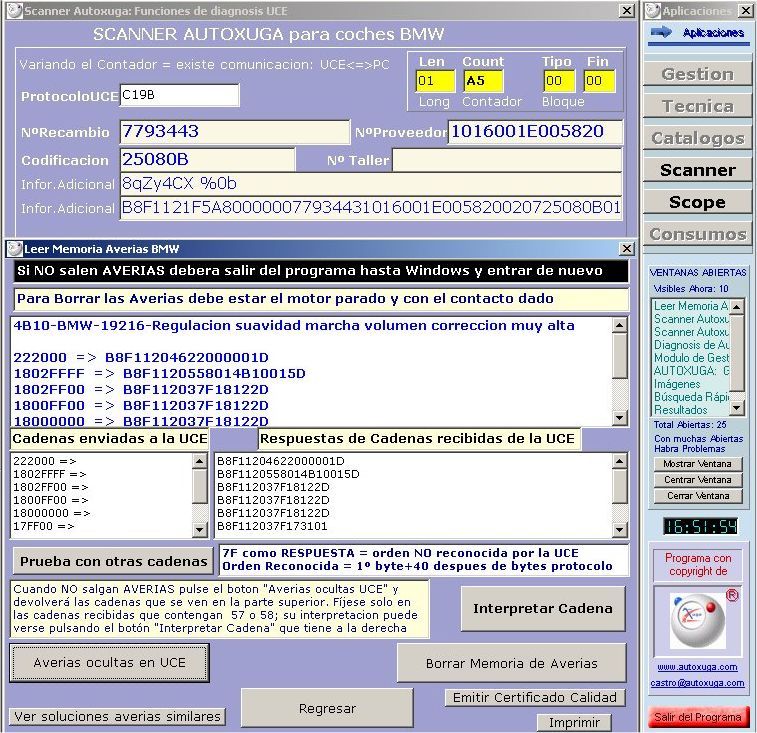Select Búsqueda Rápi in open windows list

click(x=691, y=397)
